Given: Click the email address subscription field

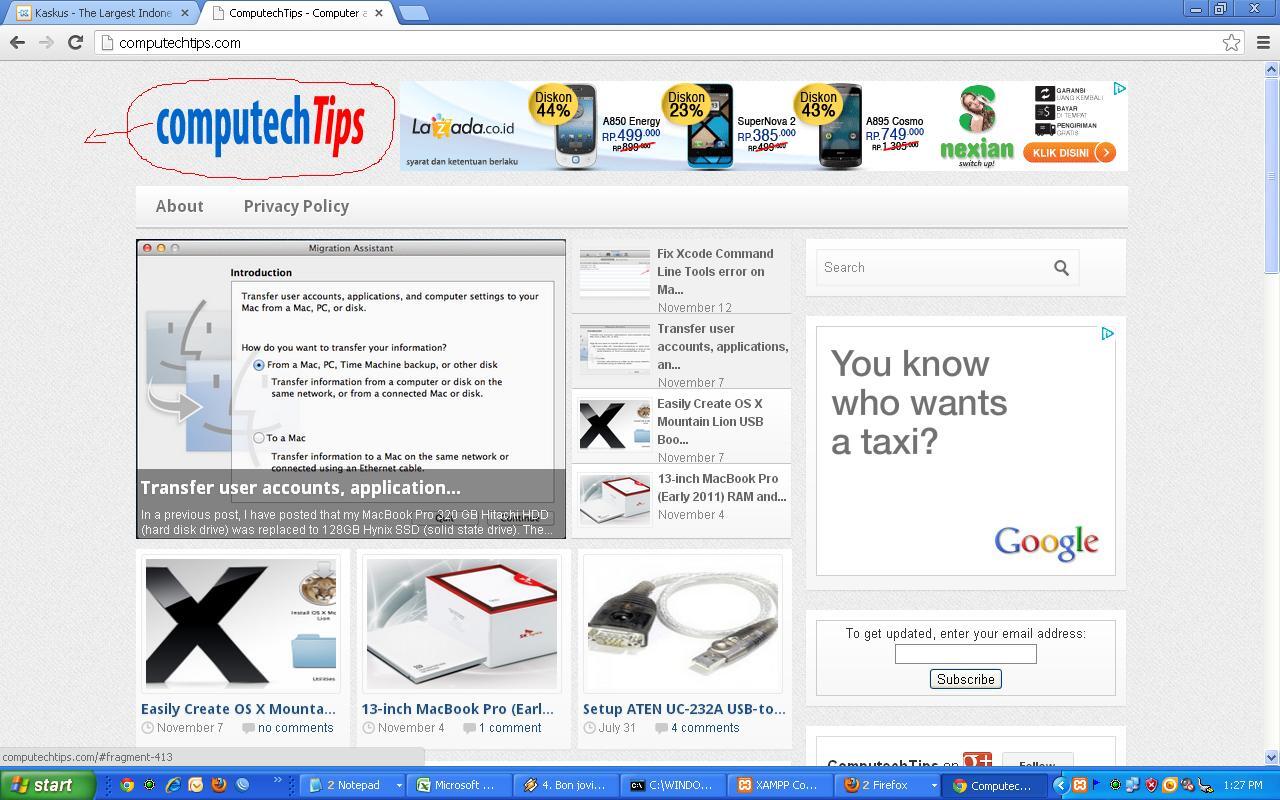Looking at the screenshot, I should tap(965, 654).
